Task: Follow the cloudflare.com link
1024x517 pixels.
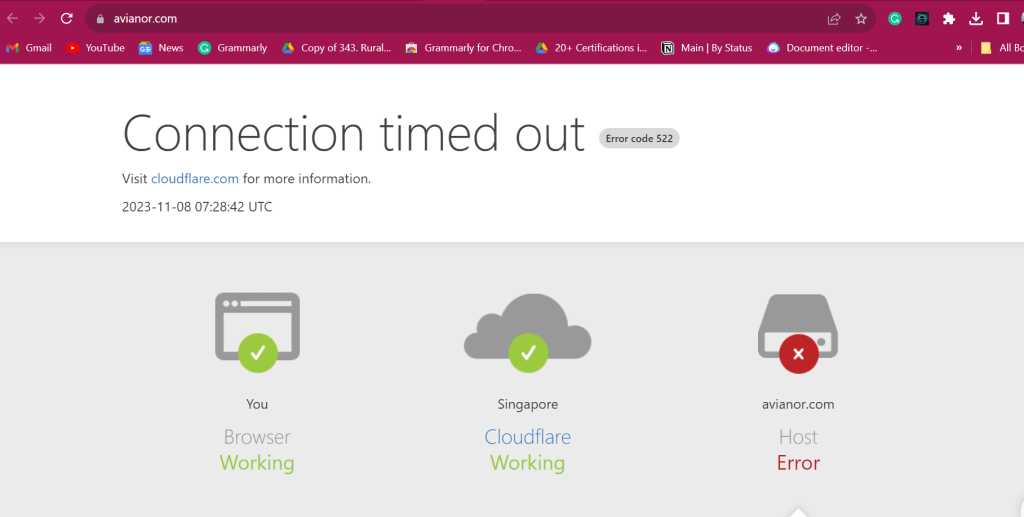Action: click(x=195, y=178)
